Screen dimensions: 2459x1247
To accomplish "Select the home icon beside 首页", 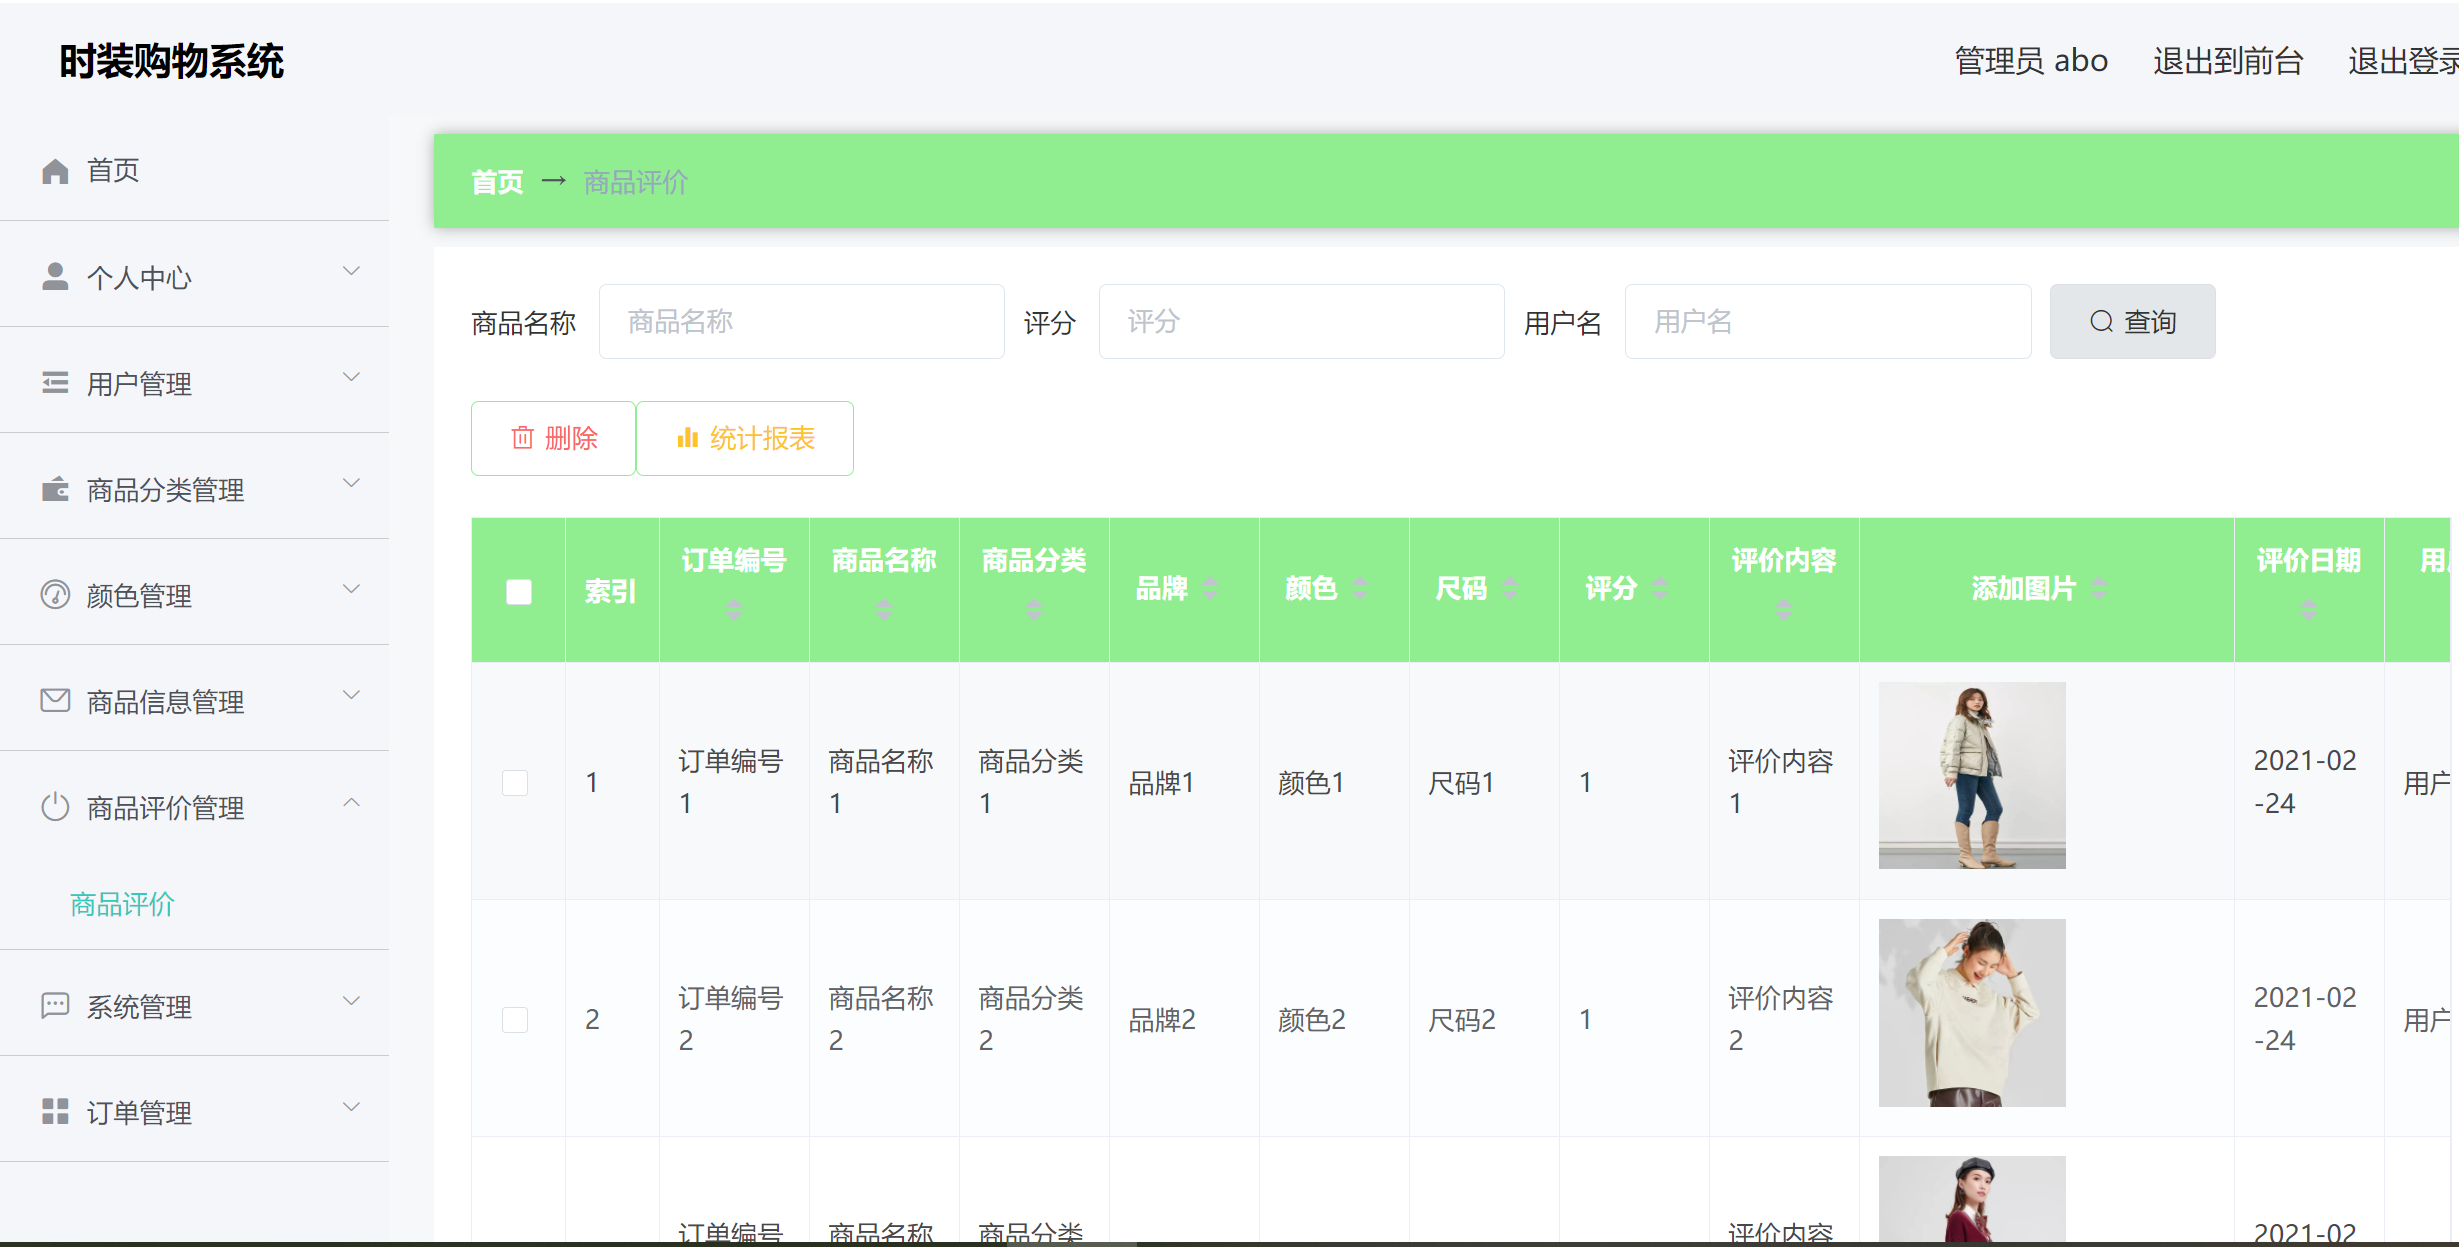I will (55, 170).
